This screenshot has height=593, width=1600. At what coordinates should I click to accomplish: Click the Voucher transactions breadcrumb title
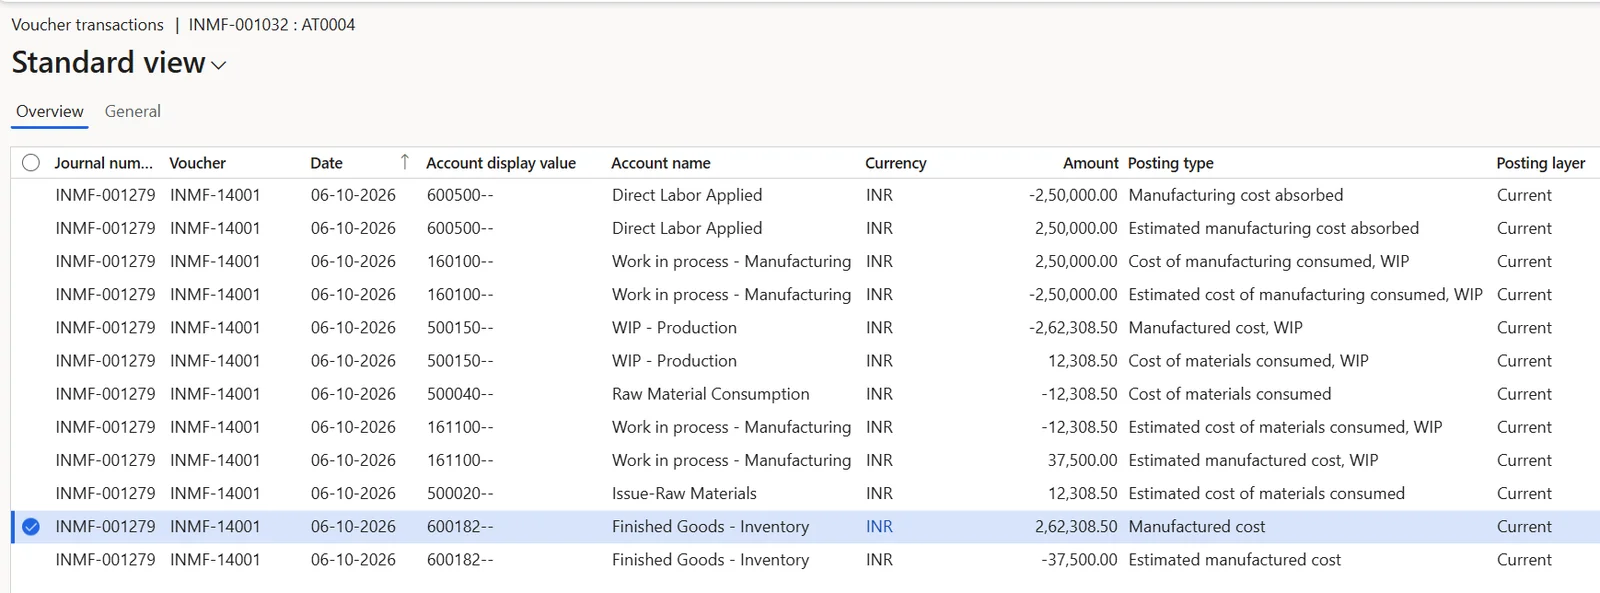pyautogui.click(x=88, y=25)
